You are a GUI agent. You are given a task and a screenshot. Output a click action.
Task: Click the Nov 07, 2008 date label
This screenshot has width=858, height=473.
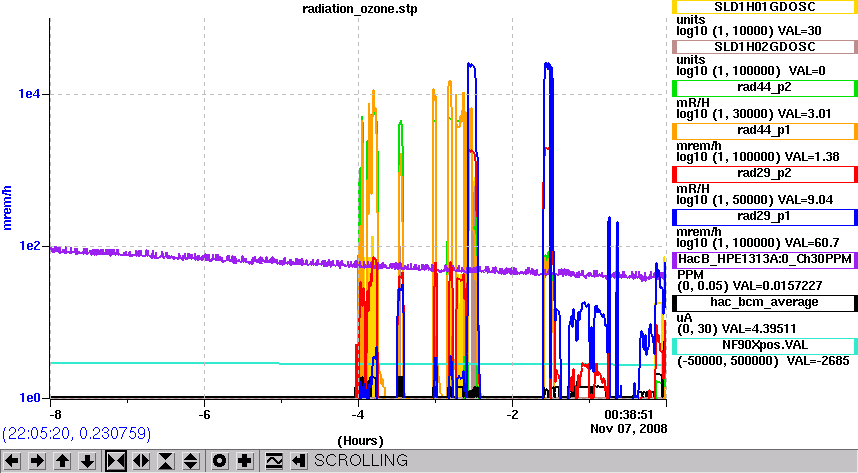[x=629, y=428]
